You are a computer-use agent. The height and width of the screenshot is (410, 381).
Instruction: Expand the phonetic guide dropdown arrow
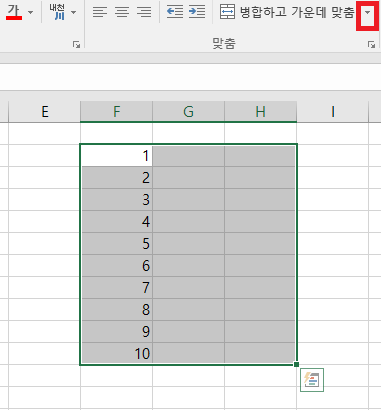click(x=74, y=13)
